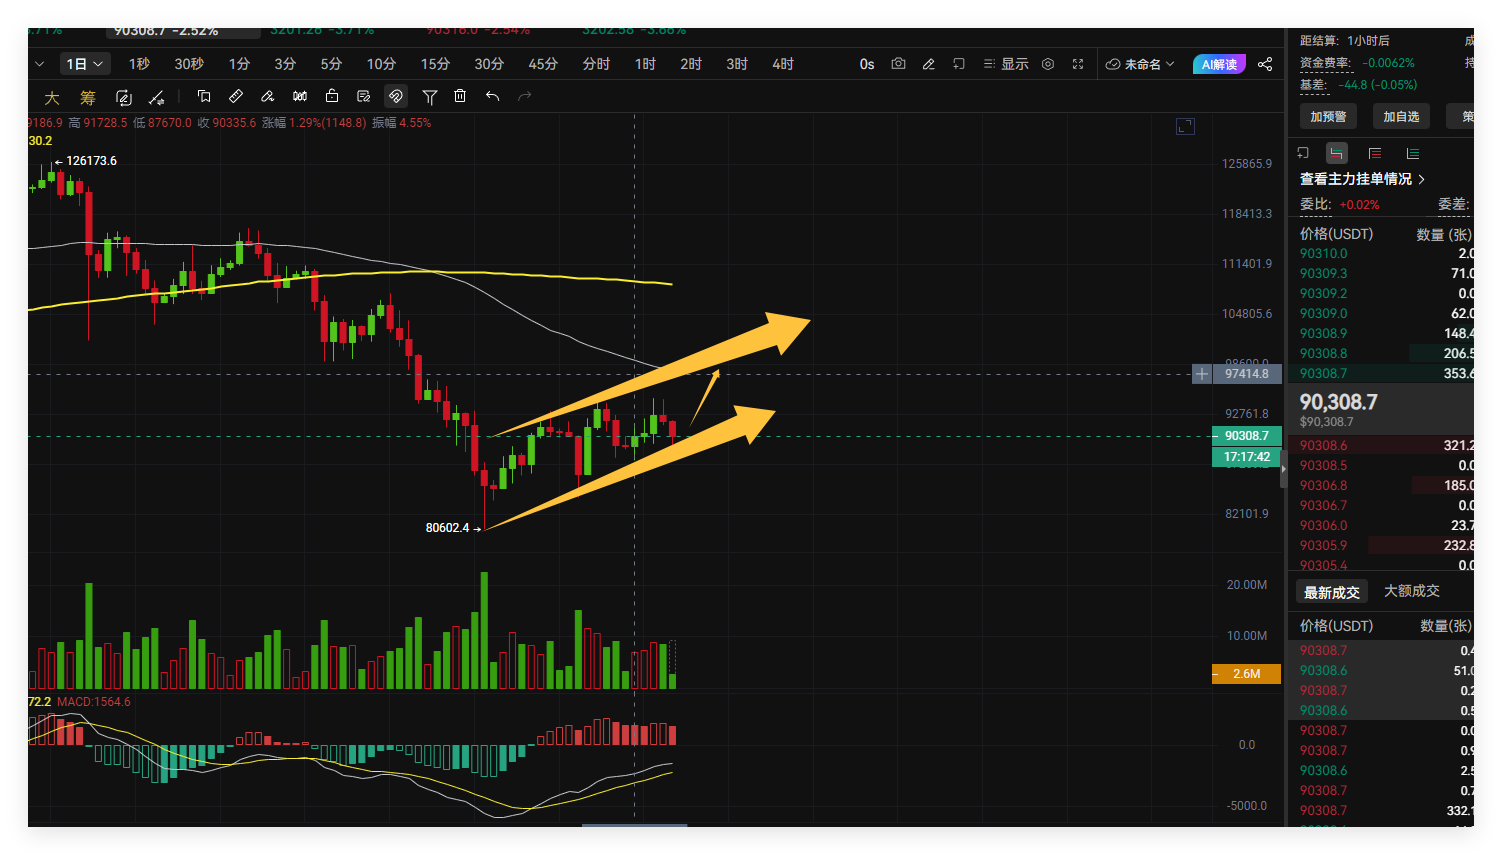
Task: Click the trash can delete drawings icon
Action: tap(460, 97)
